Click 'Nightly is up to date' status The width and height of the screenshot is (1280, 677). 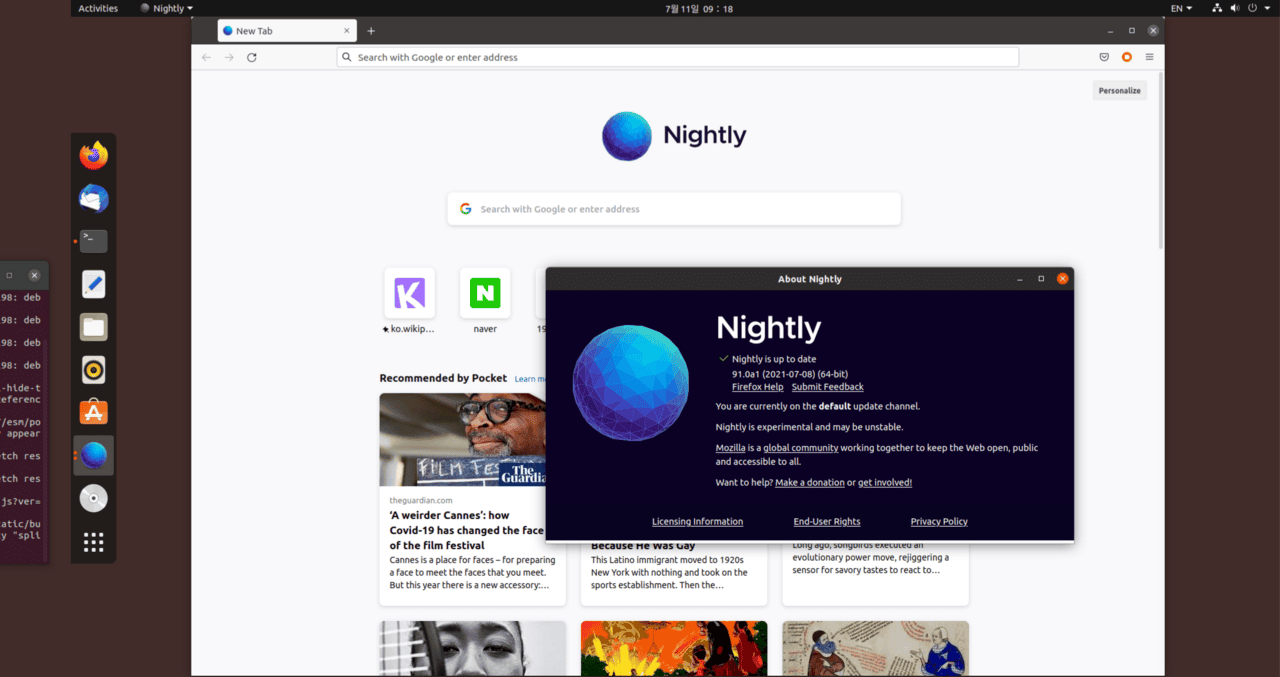774,359
